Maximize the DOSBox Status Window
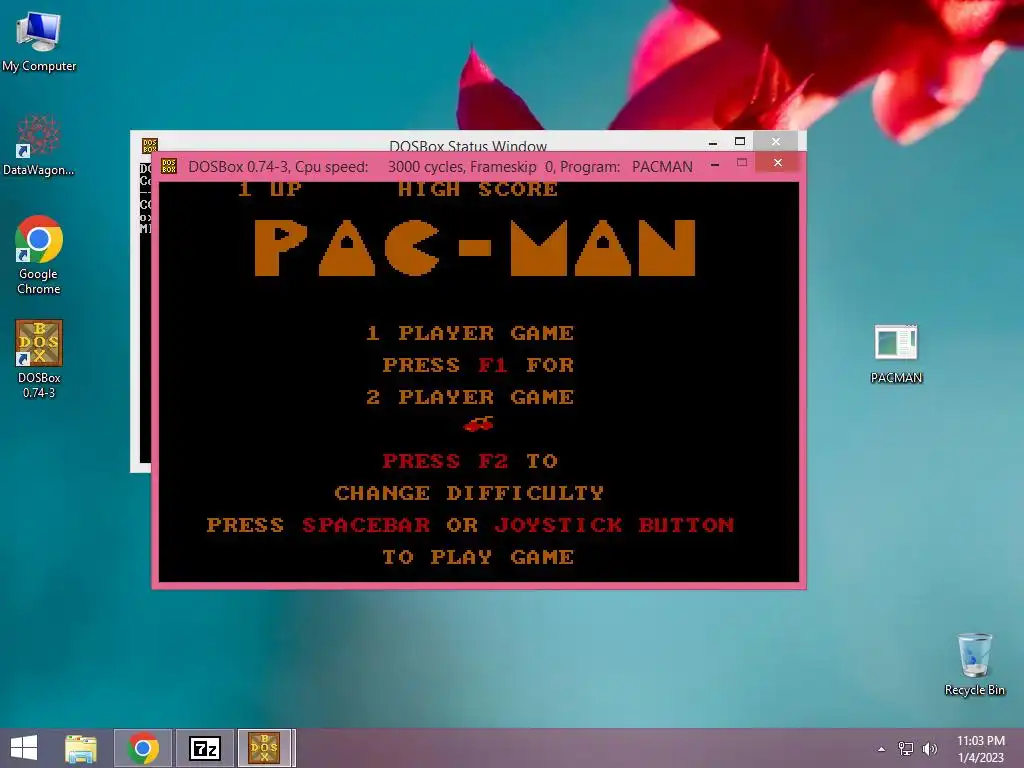The width and height of the screenshot is (1024, 768). click(x=740, y=141)
